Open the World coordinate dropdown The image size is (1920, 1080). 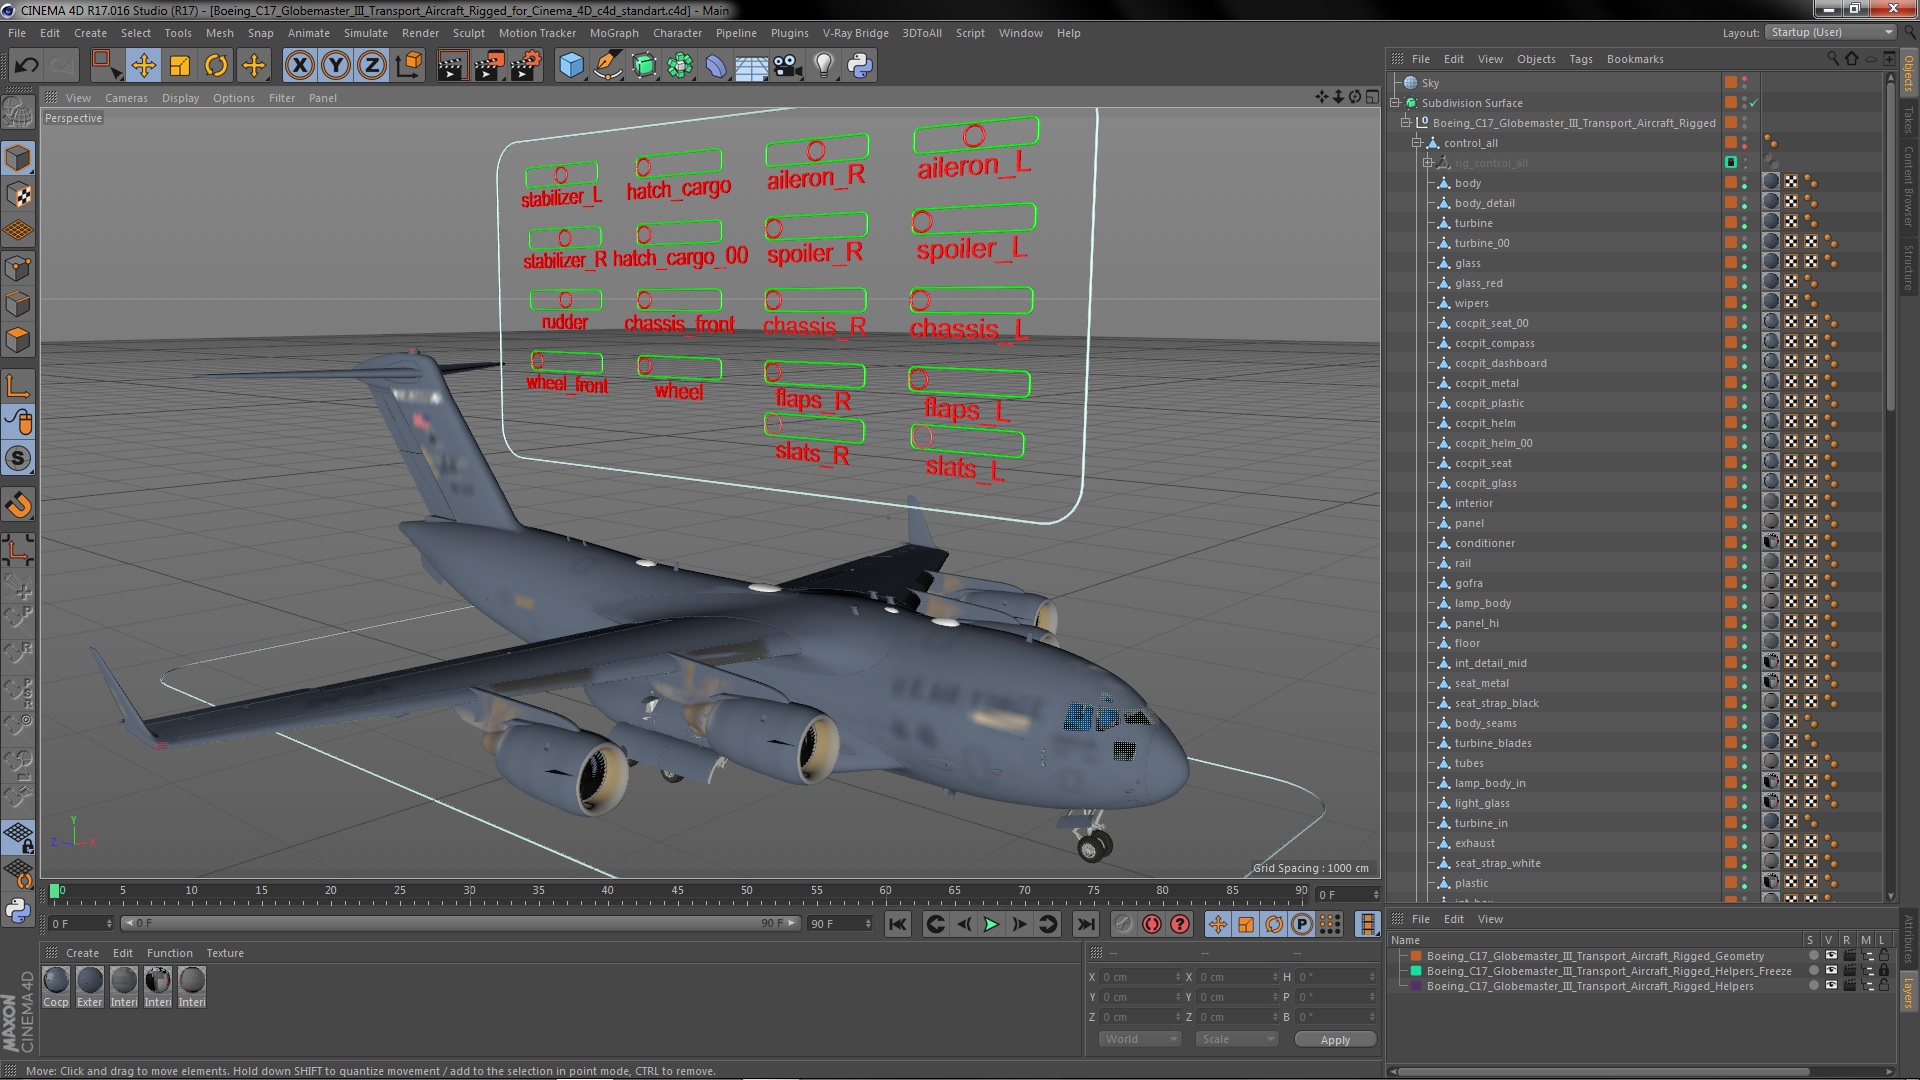(x=1140, y=1039)
